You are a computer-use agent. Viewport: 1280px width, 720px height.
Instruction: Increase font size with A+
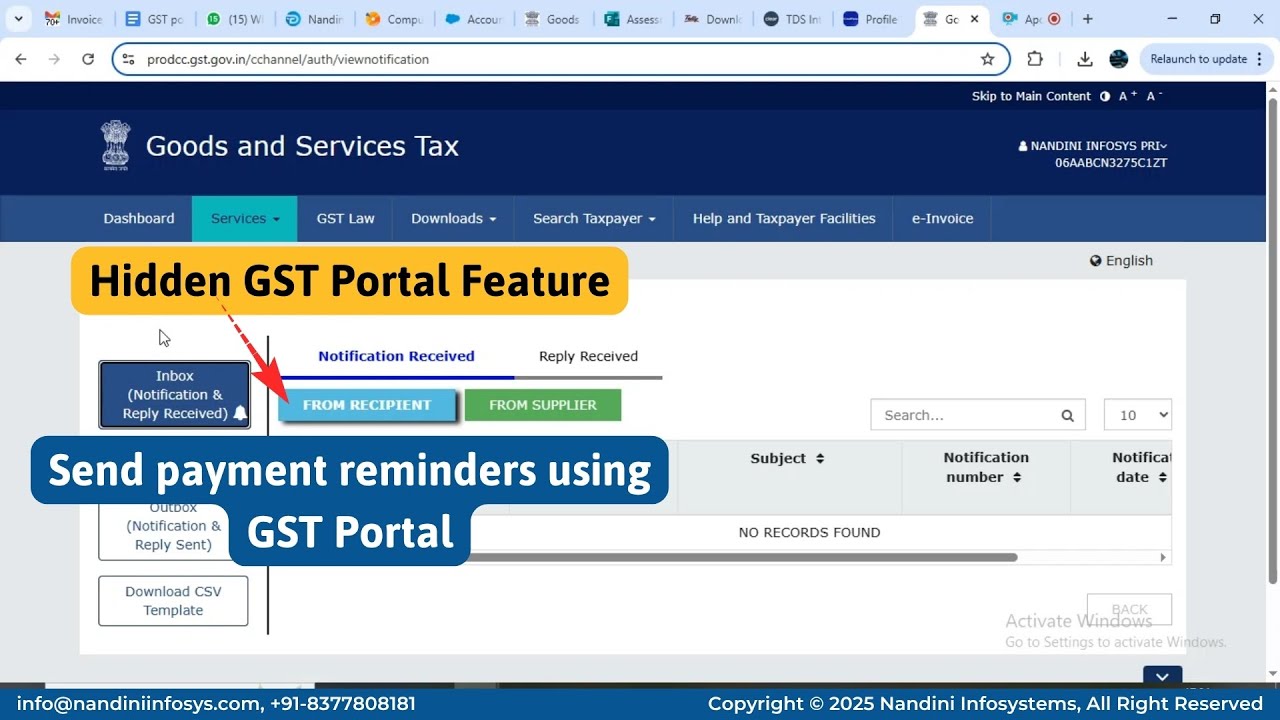(x=1128, y=96)
